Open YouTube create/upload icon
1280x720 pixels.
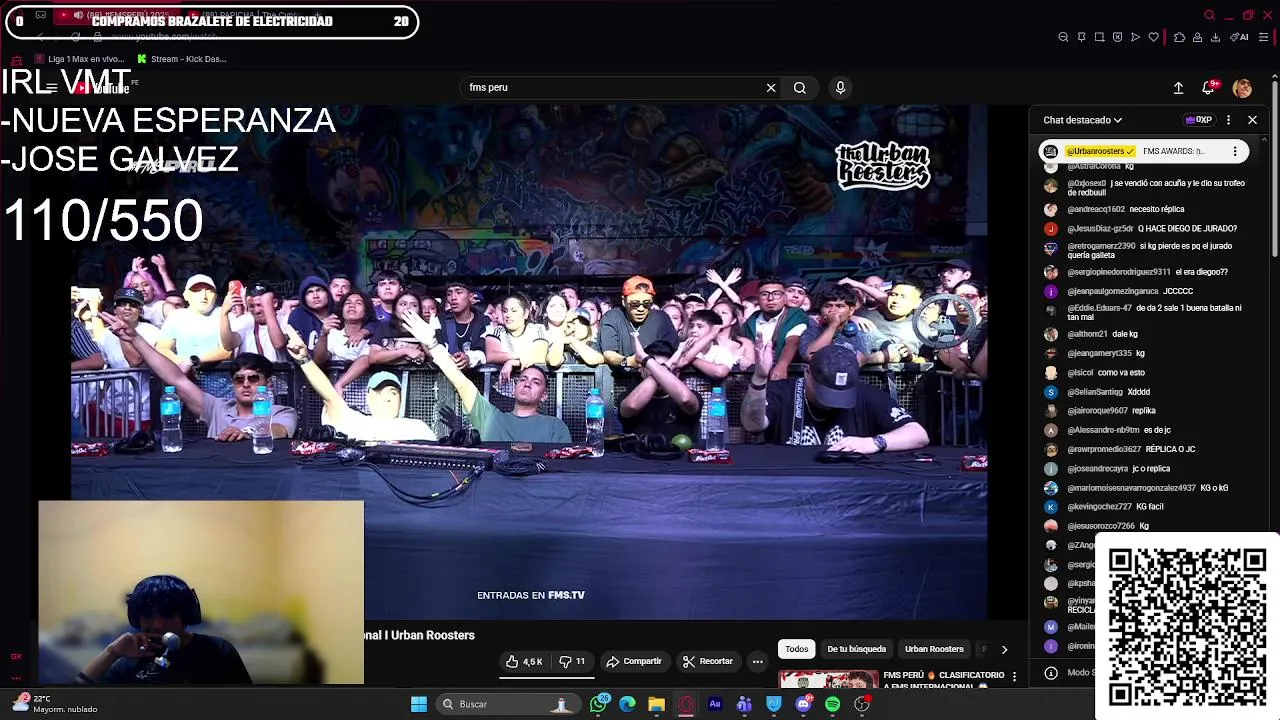(x=1178, y=88)
